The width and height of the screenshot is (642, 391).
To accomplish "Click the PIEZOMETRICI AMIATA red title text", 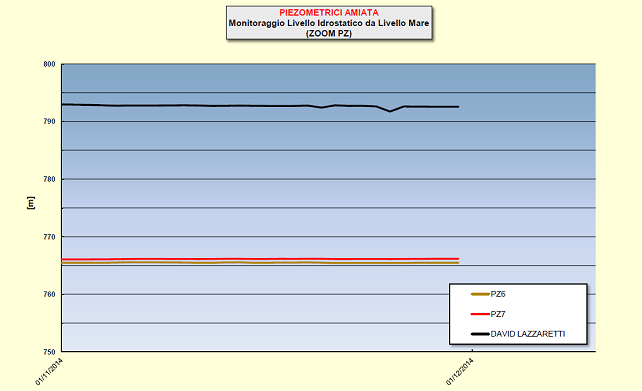I will (329, 13).
